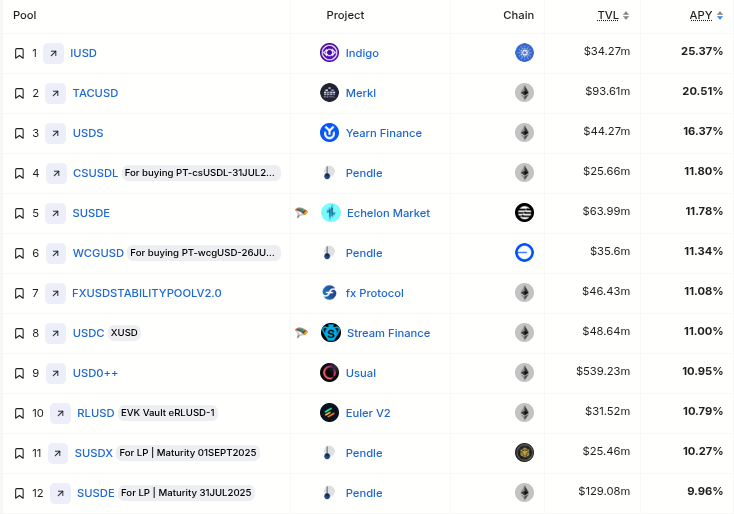Open the Stream Finance project link

pyautogui.click(x=389, y=333)
